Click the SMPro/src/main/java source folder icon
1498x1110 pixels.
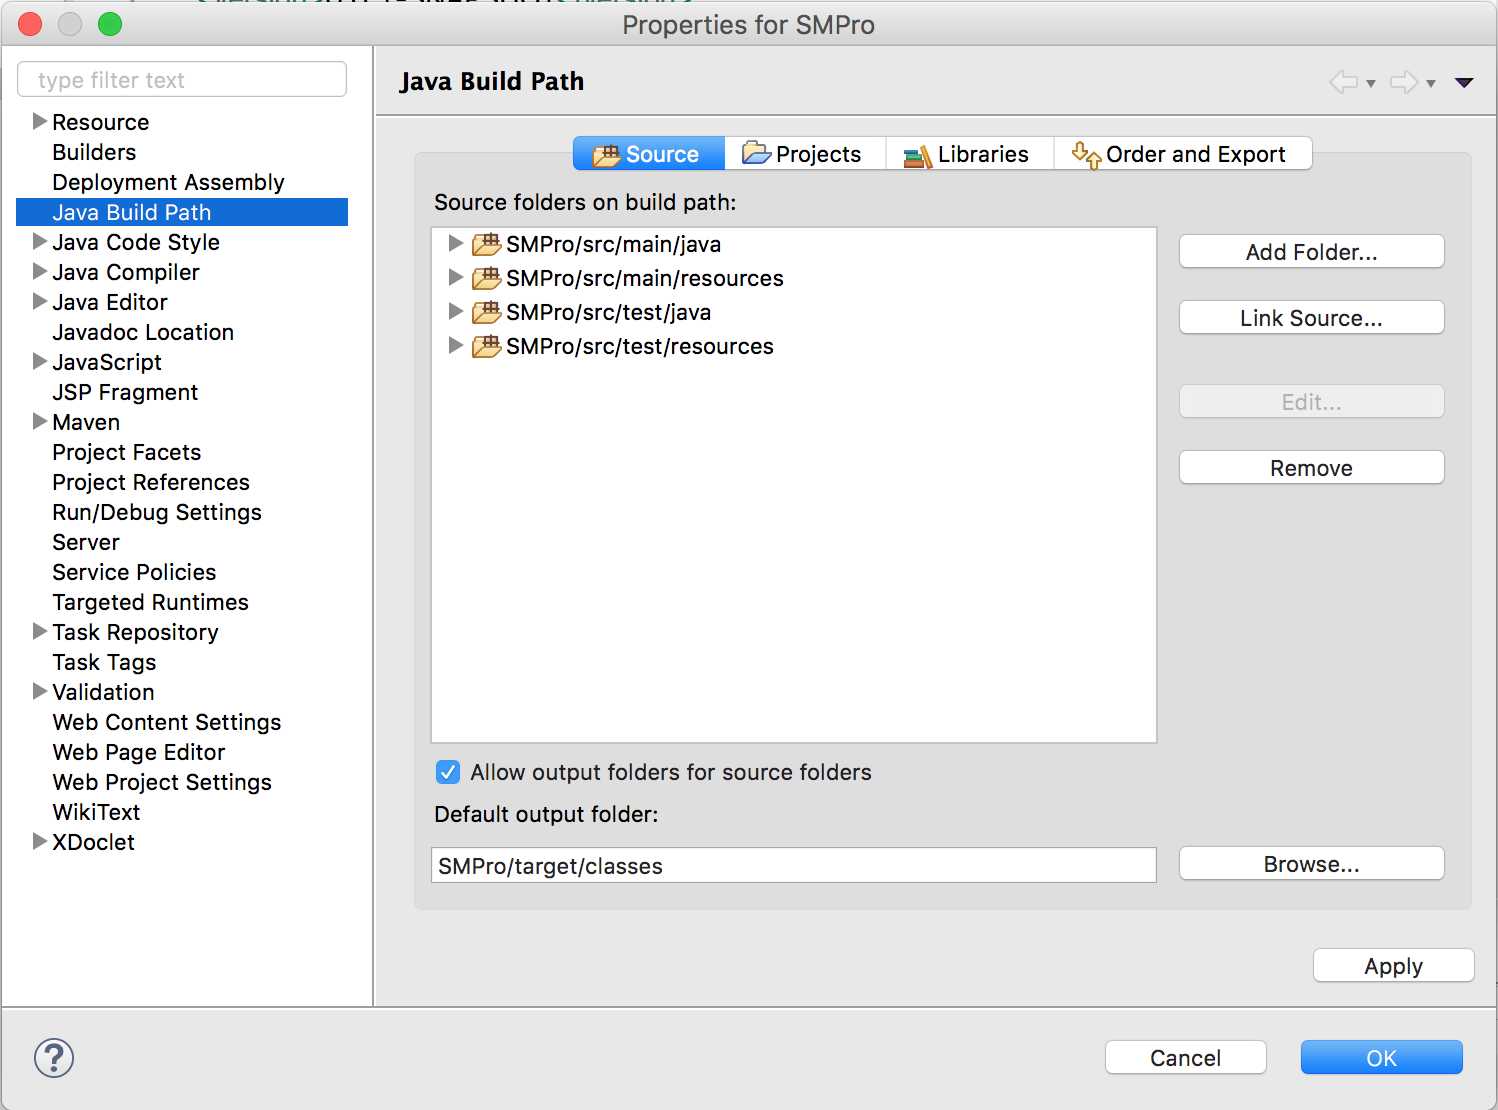pos(487,244)
